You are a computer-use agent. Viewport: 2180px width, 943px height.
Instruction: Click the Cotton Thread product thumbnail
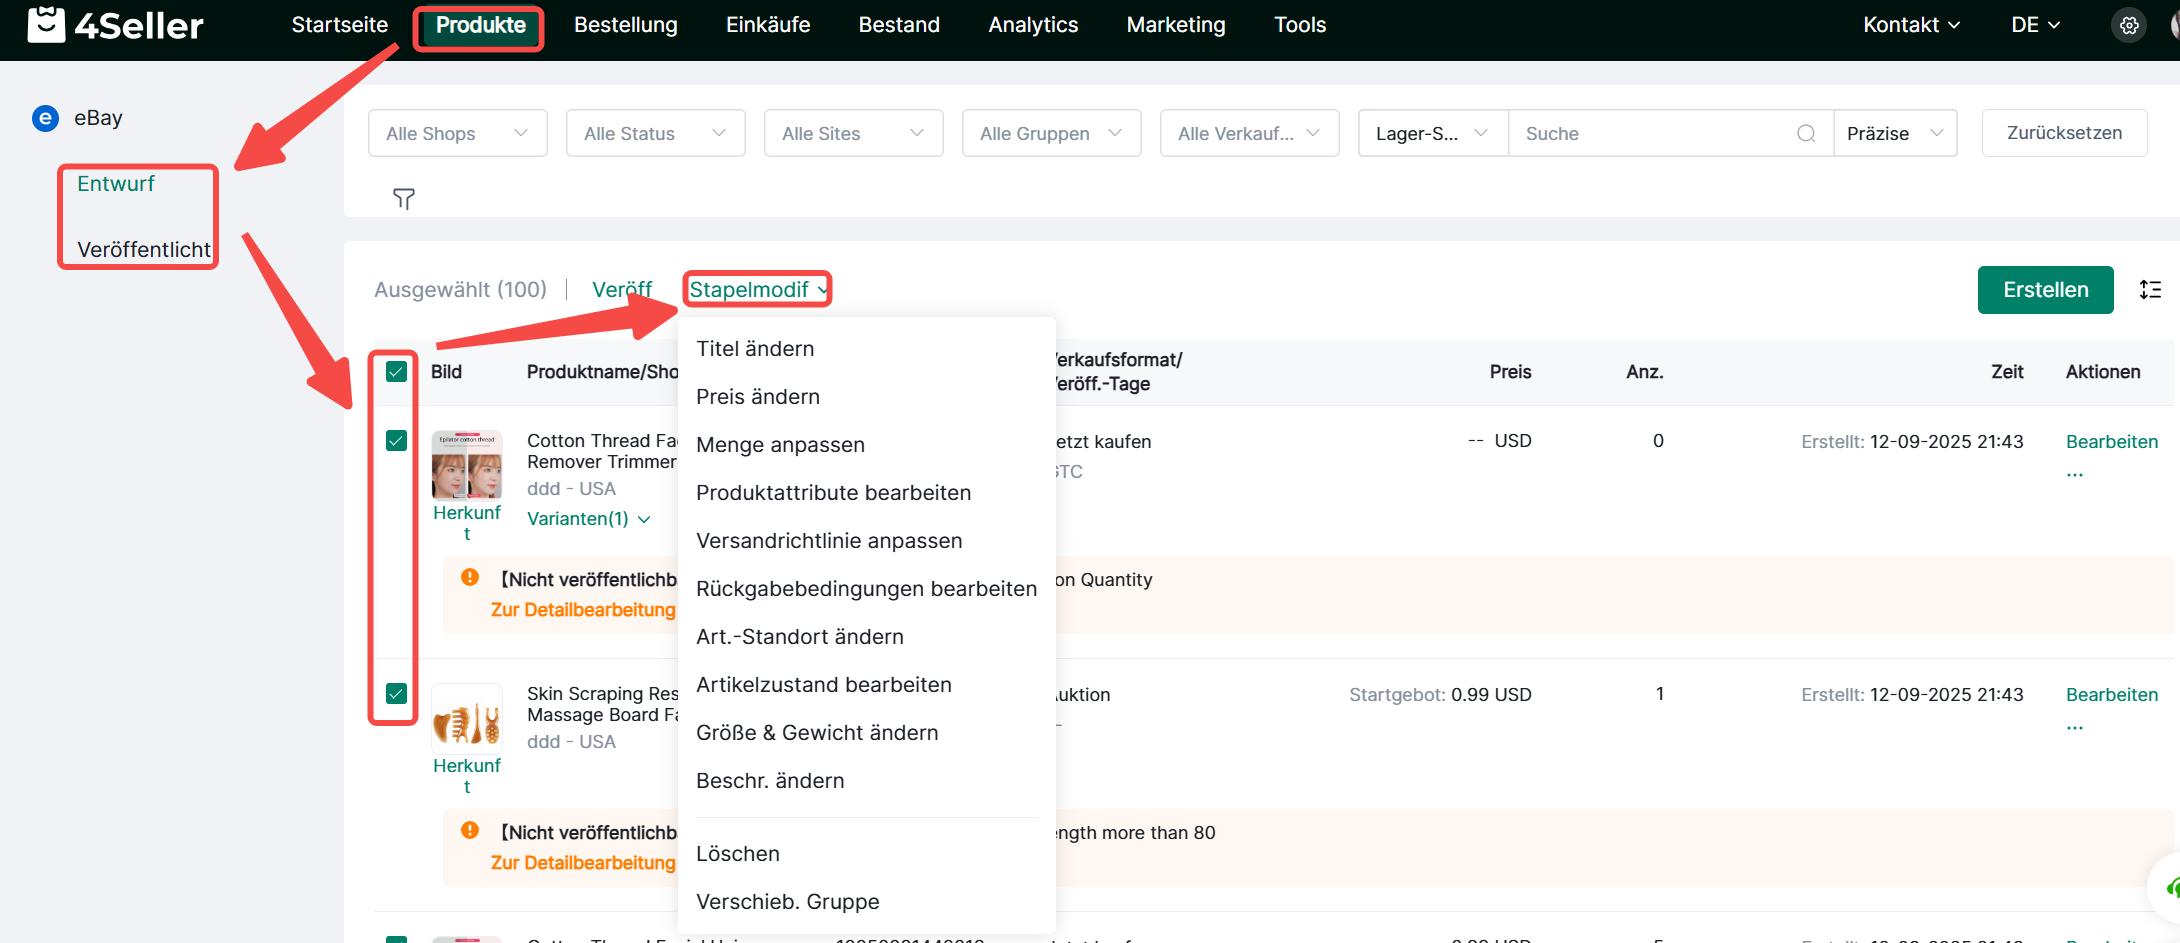[x=467, y=465]
